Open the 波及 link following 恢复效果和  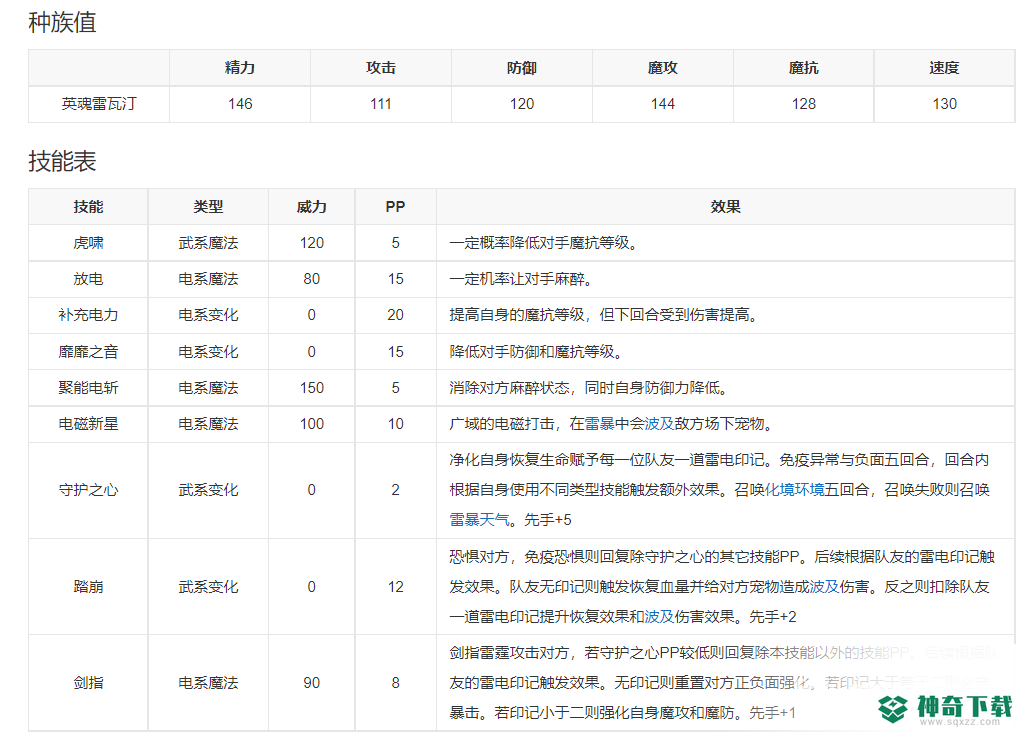coord(659,617)
